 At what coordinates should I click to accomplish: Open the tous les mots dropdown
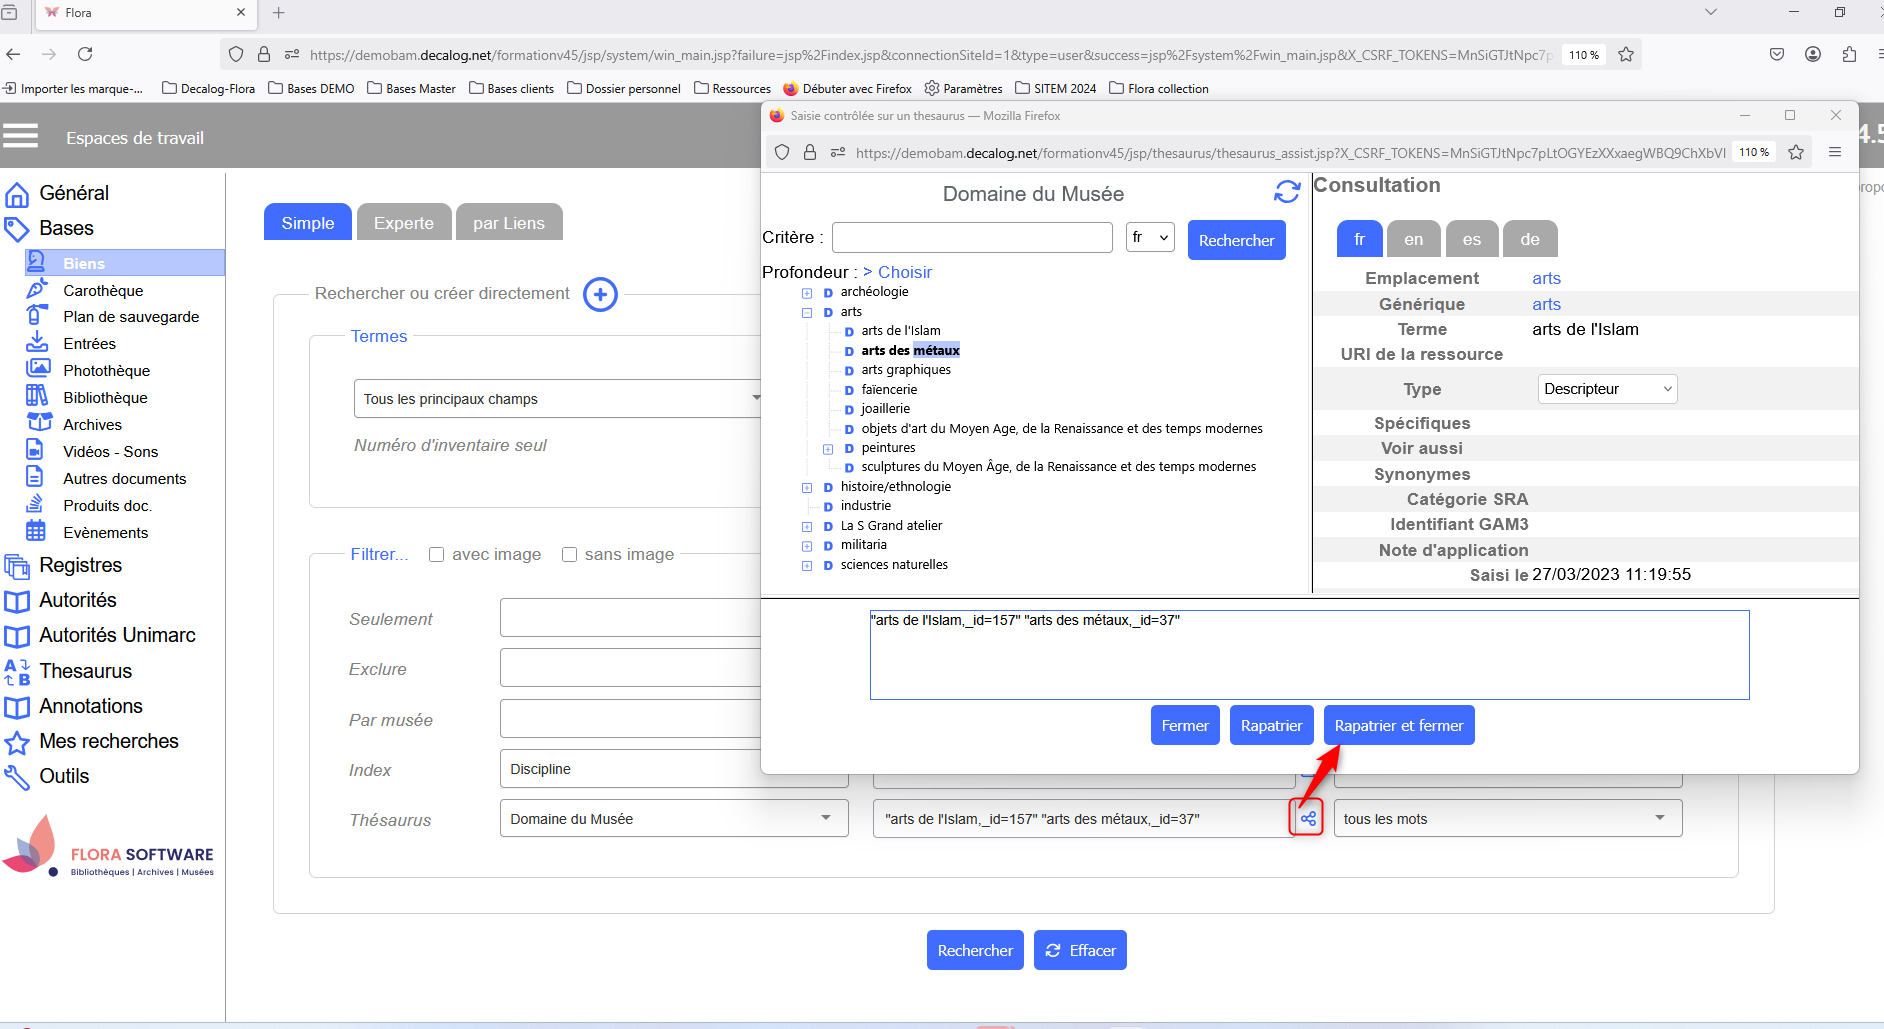tap(1507, 819)
